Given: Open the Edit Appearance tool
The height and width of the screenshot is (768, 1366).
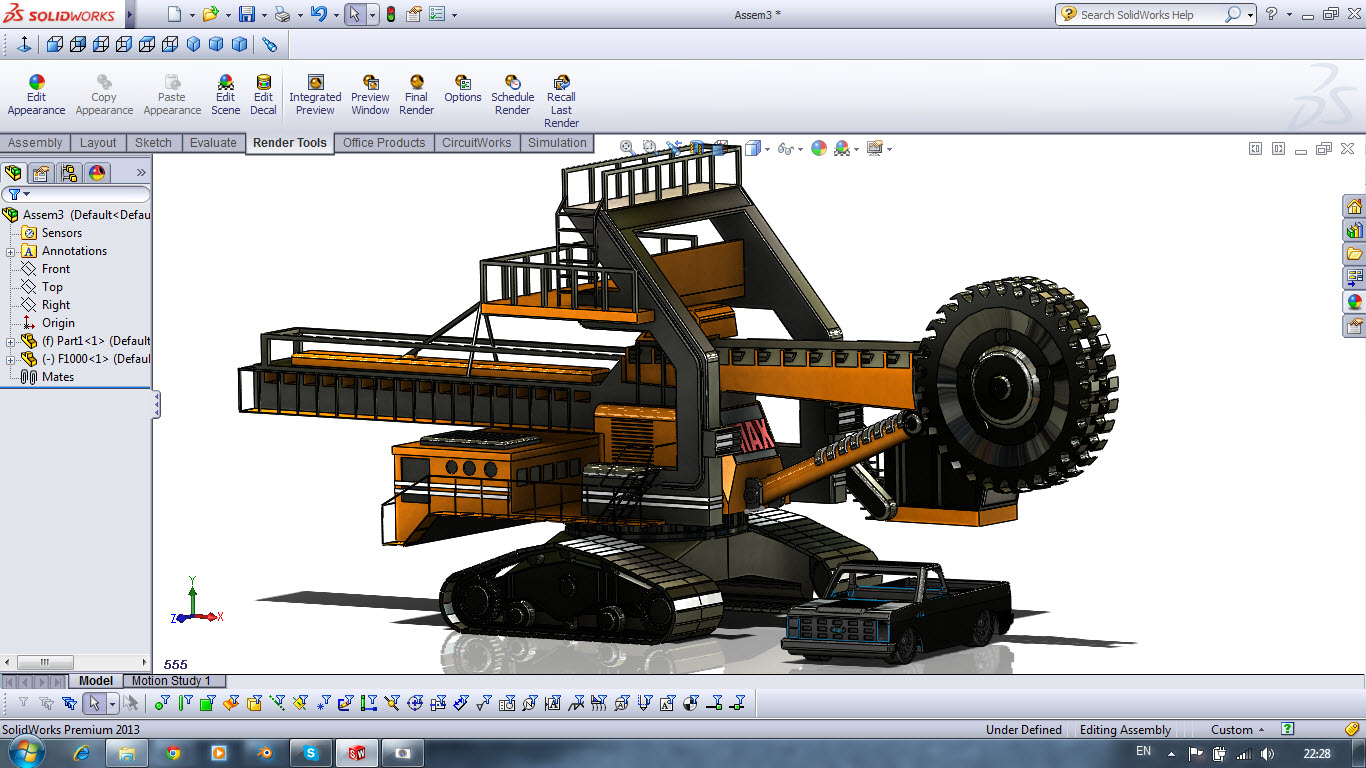Looking at the screenshot, I should (x=36, y=95).
